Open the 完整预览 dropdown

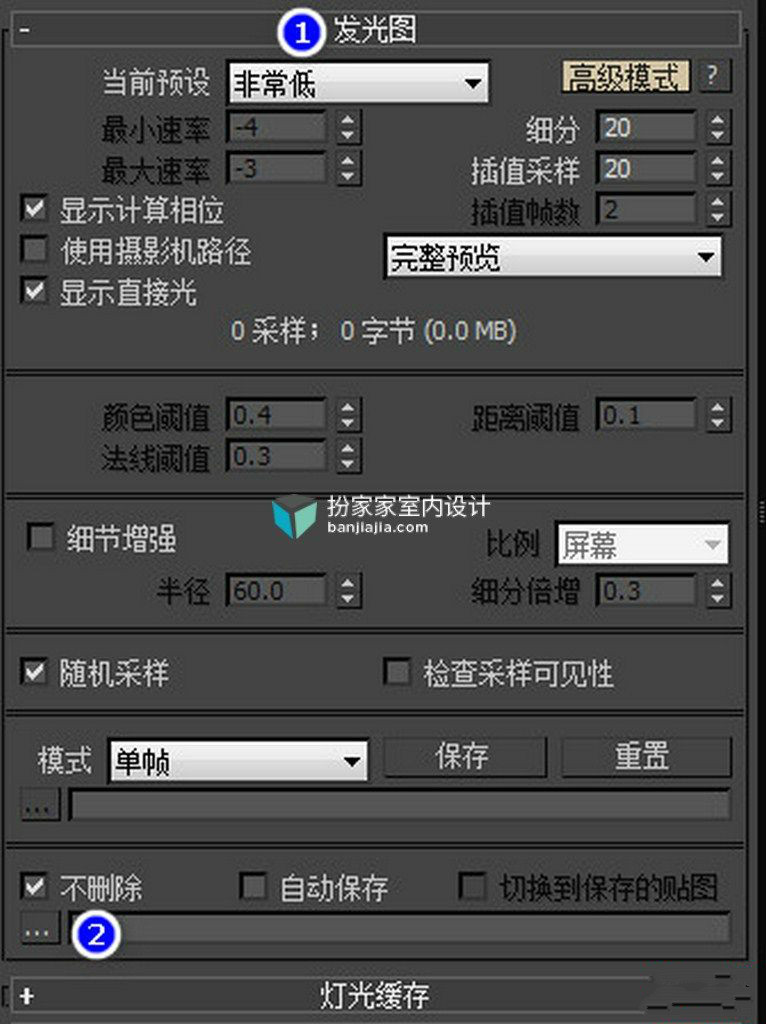click(554, 257)
